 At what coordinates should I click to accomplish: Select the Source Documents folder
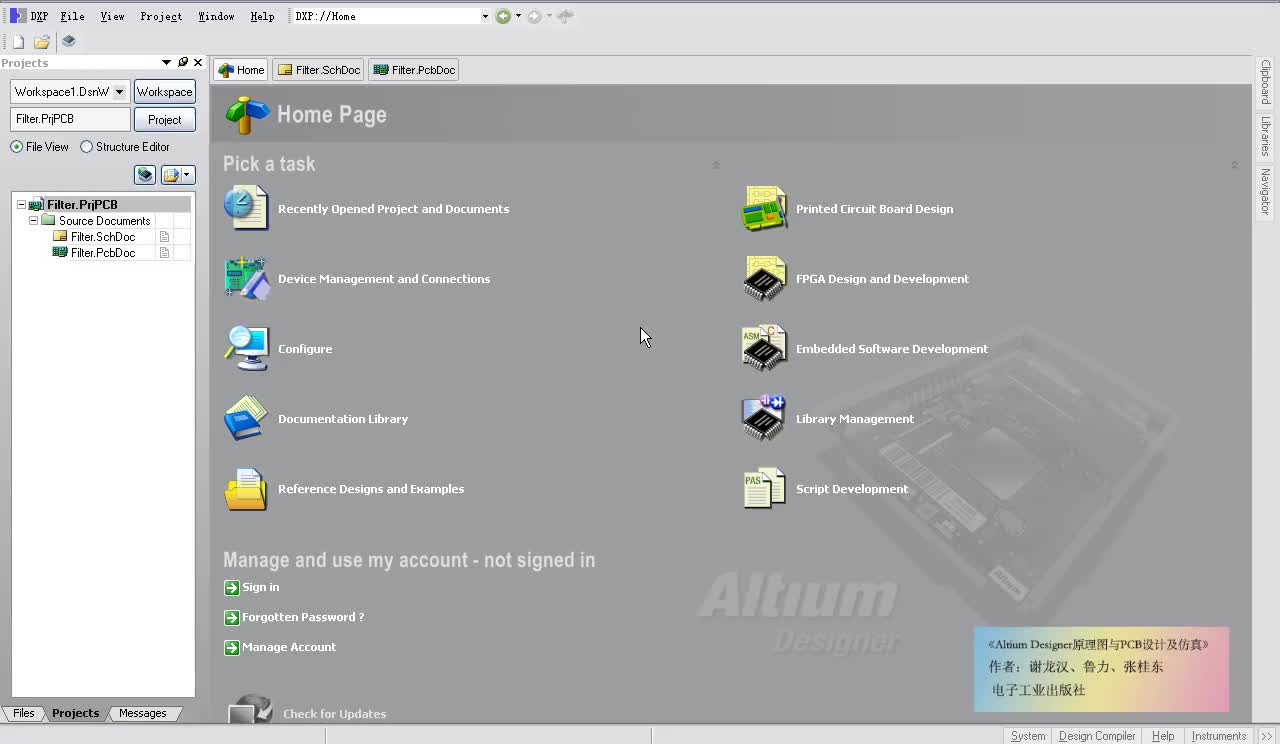[104, 221]
